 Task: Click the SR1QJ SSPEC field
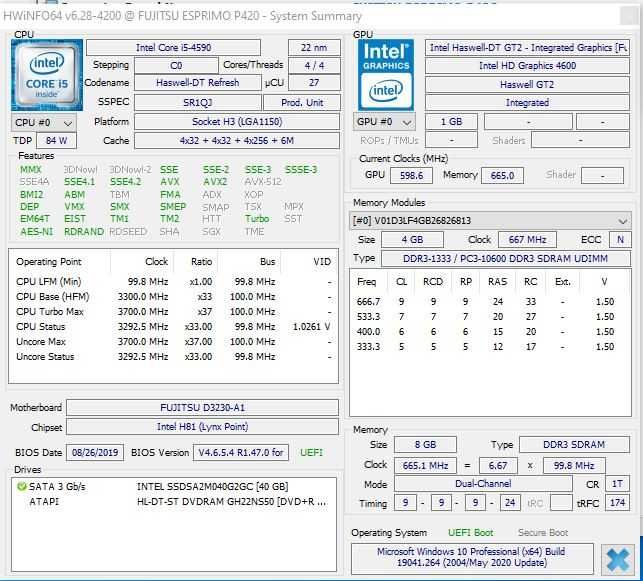(x=198, y=103)
